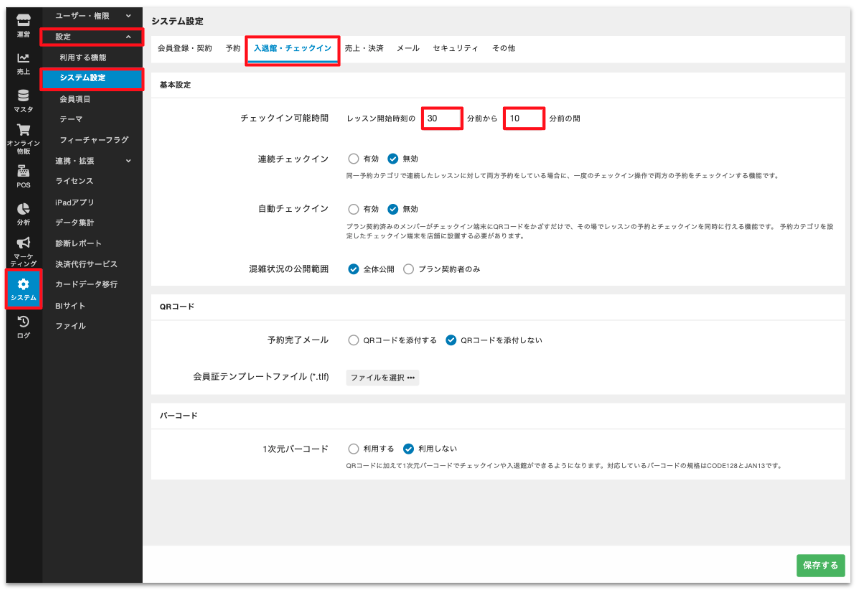Click the 分析 pie chart icon

tap(23, 213)
